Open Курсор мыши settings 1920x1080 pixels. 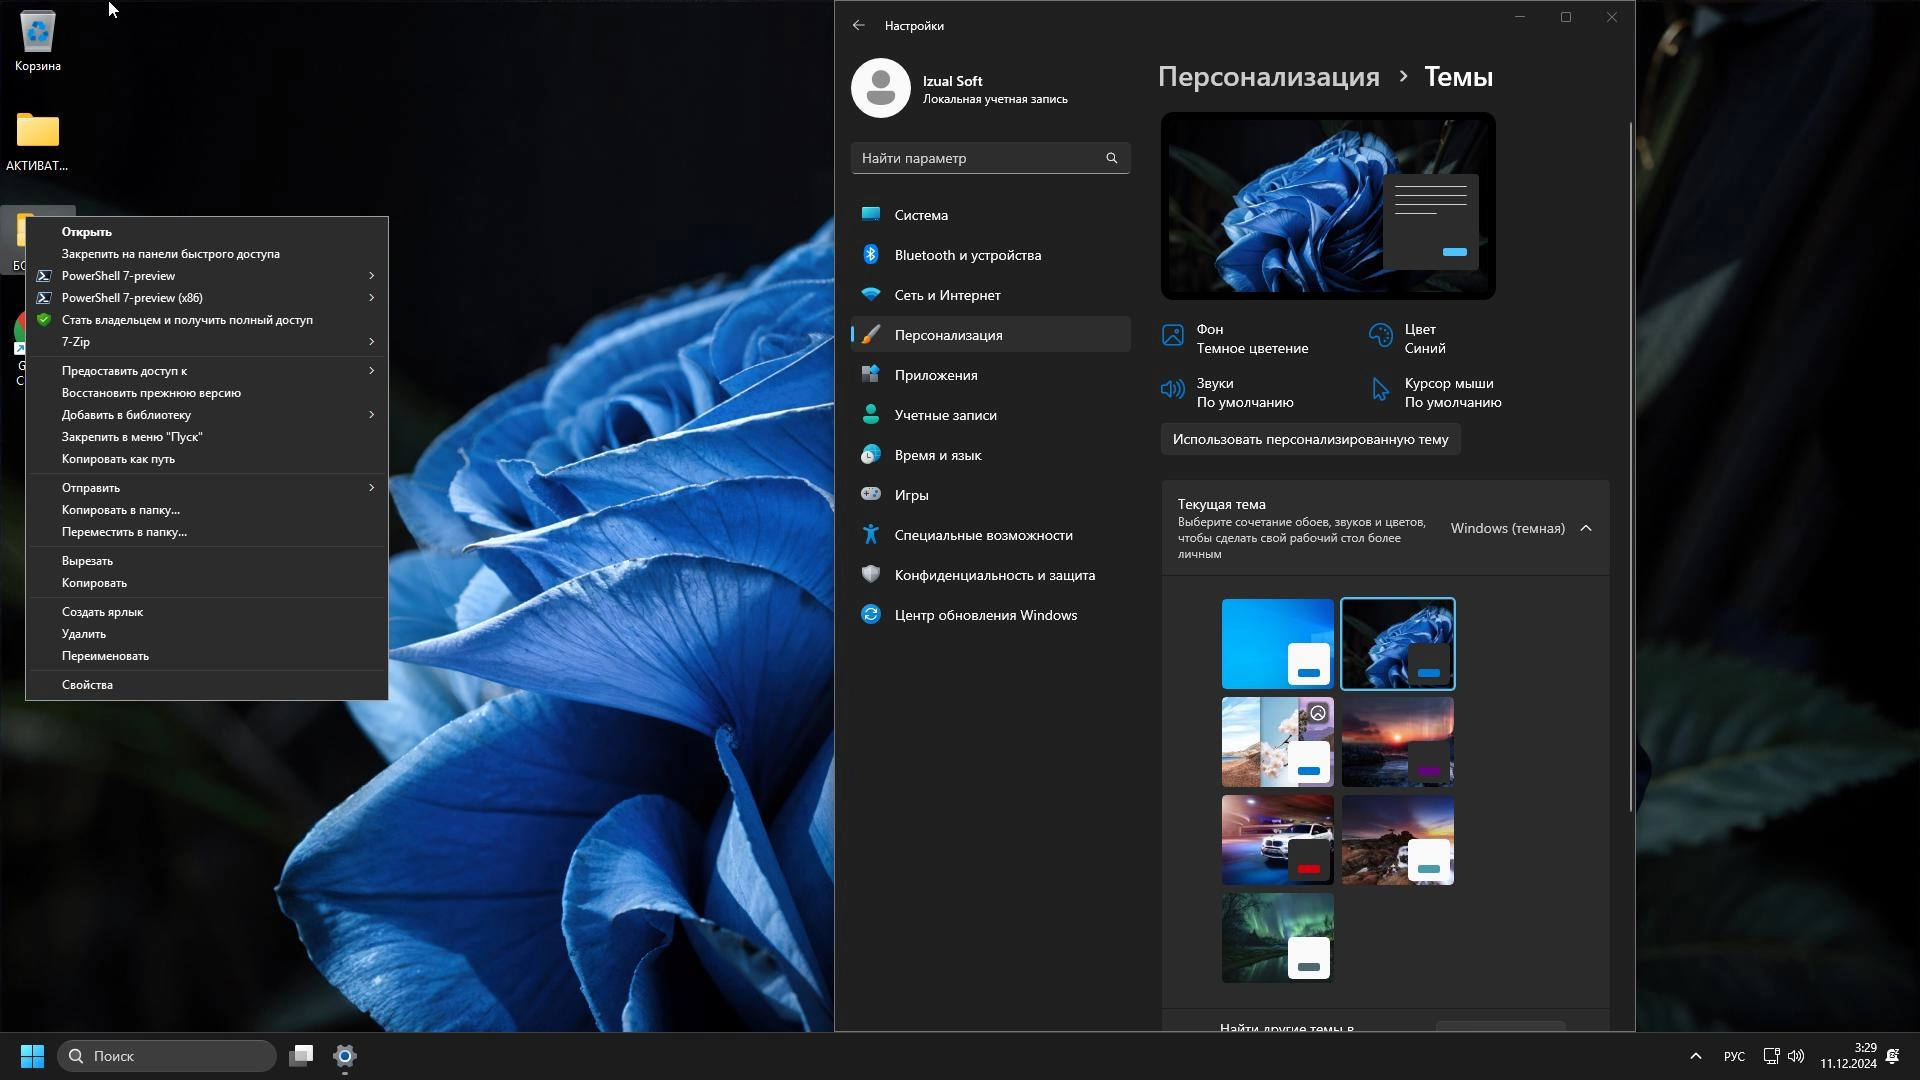click(x=1452, y=392)
